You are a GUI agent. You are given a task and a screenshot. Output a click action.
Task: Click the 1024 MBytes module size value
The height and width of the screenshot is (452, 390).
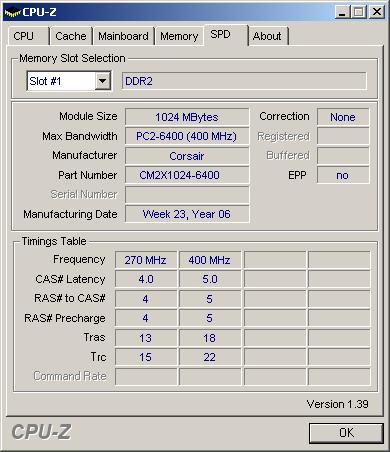click(187, 117)
